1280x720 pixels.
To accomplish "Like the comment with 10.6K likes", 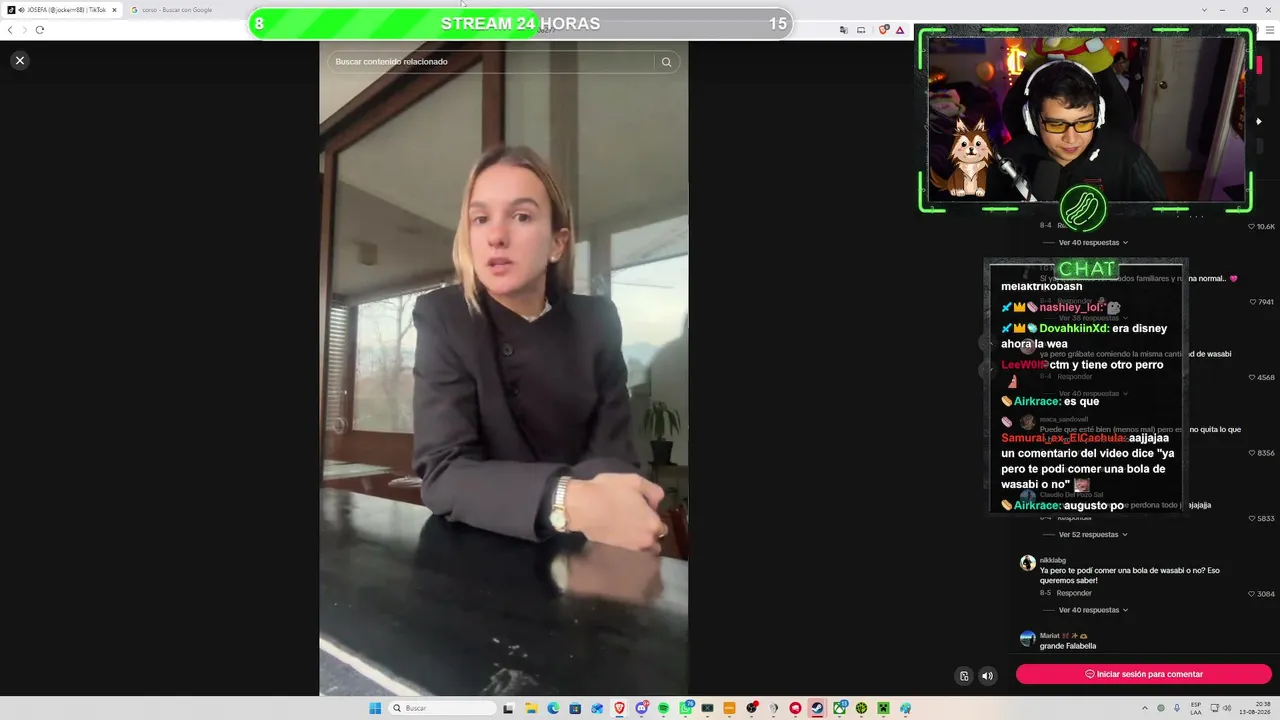I will [1251, 227].
